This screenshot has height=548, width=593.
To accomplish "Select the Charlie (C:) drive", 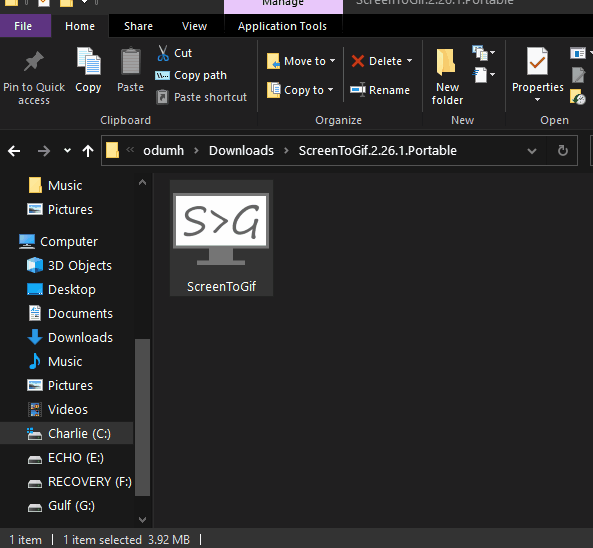I will tap(67, 433).
